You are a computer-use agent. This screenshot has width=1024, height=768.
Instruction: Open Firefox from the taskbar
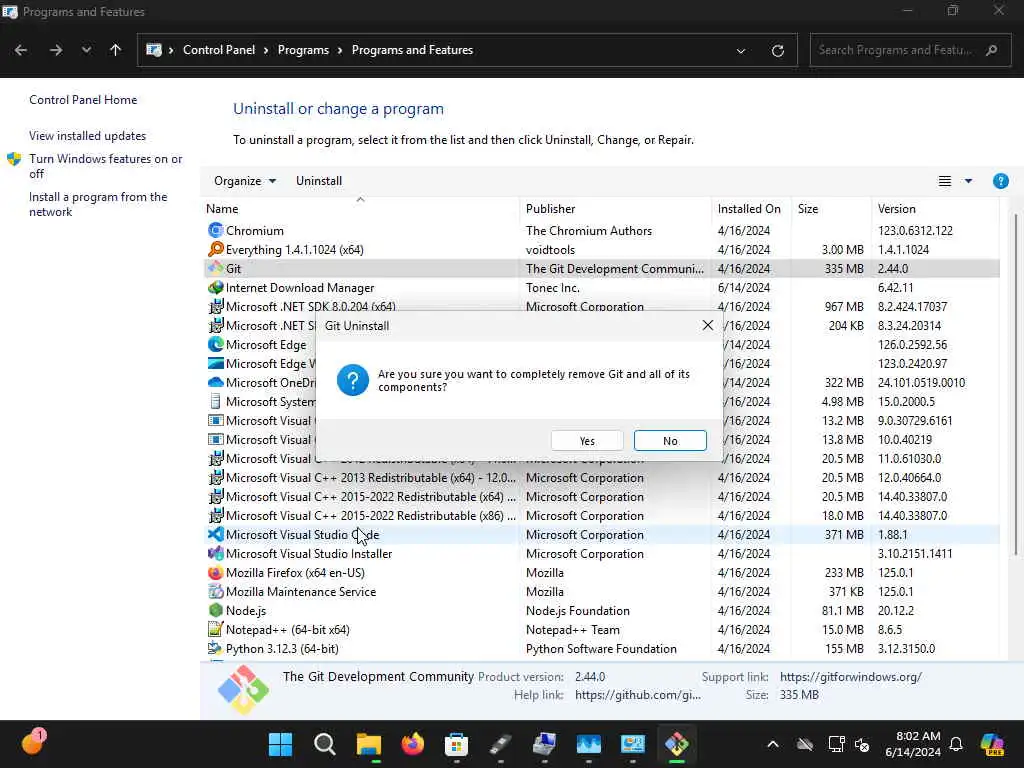(x=412, y=744)
